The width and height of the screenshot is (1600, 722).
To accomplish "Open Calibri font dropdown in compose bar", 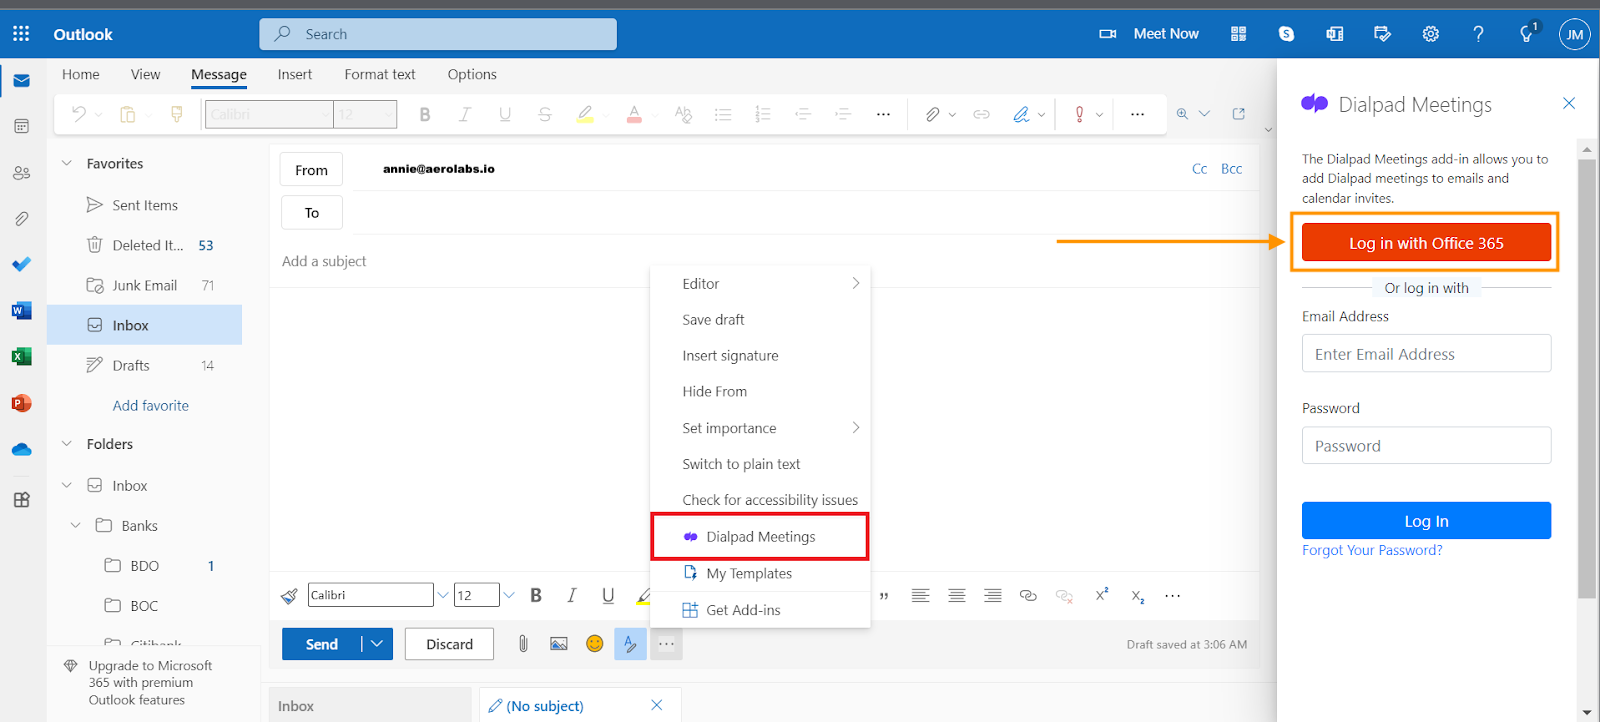I will click(442, 595).
